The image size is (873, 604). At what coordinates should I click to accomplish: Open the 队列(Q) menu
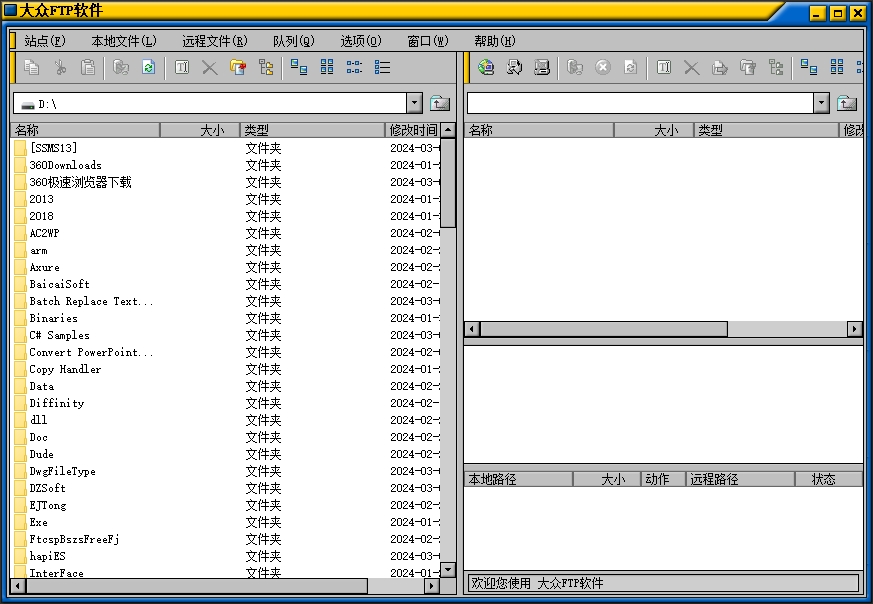pos(294,41)
